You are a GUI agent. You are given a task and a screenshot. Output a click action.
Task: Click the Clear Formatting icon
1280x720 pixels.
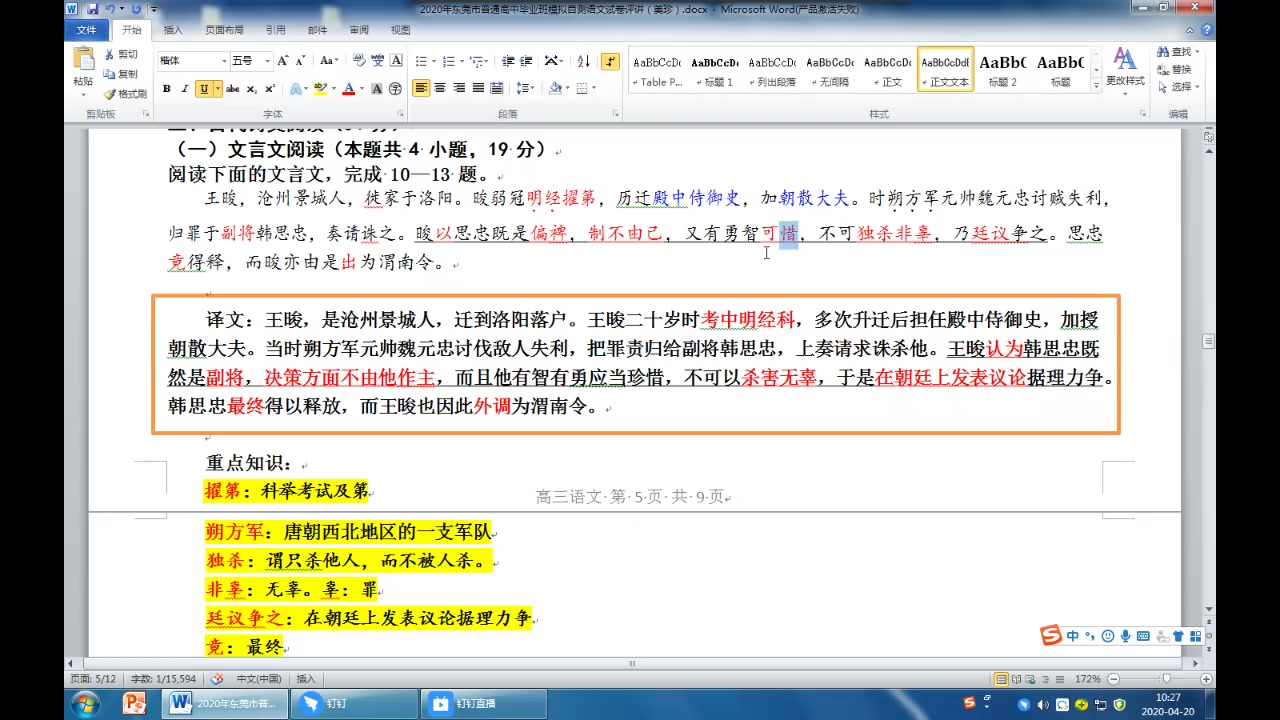coord(360,61)
